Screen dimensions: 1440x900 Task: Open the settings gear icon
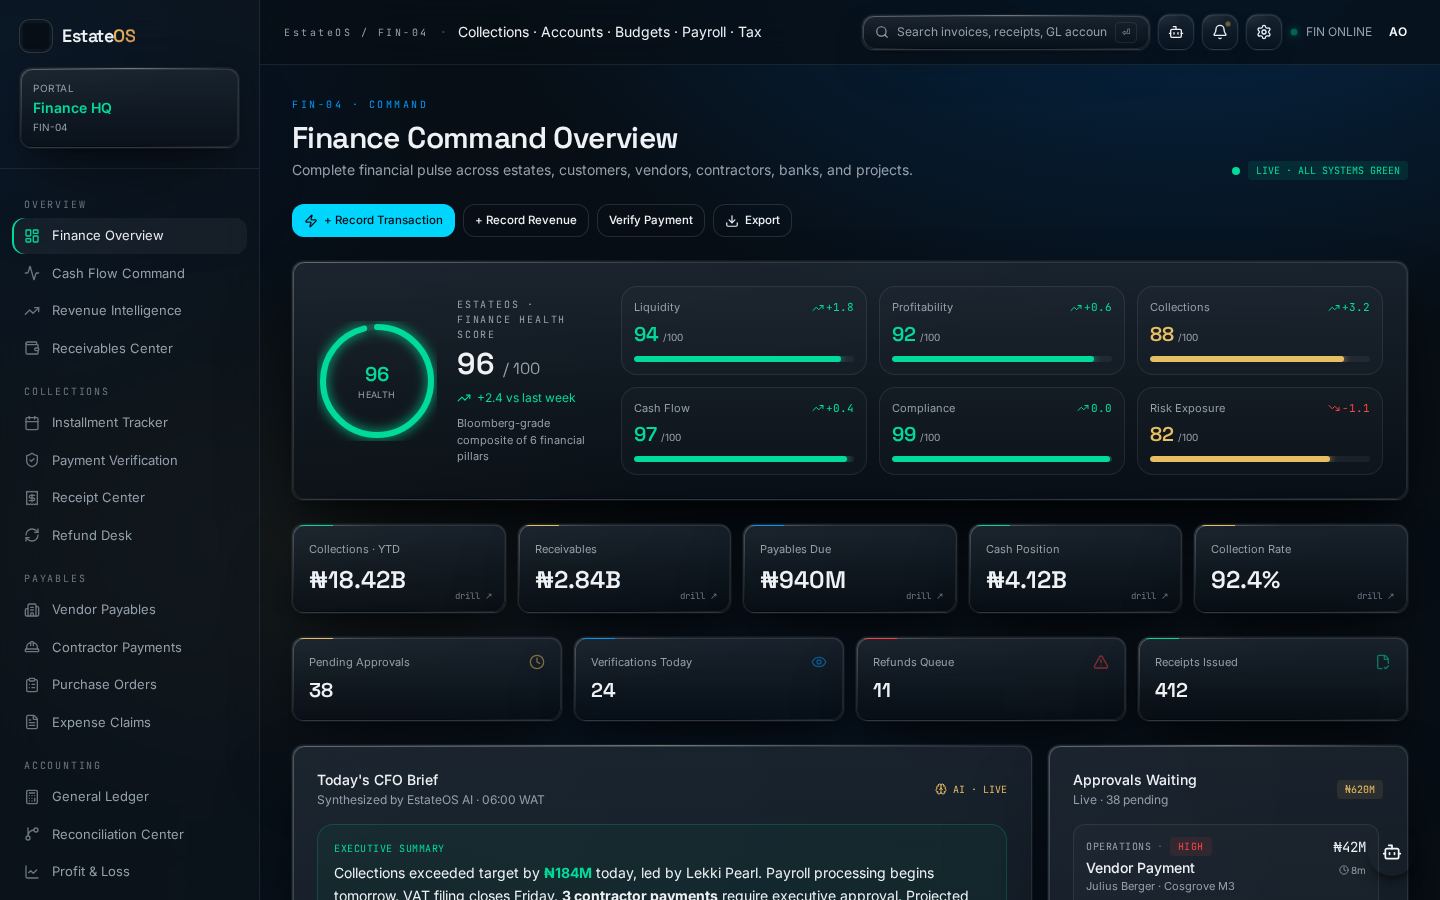1264,32
